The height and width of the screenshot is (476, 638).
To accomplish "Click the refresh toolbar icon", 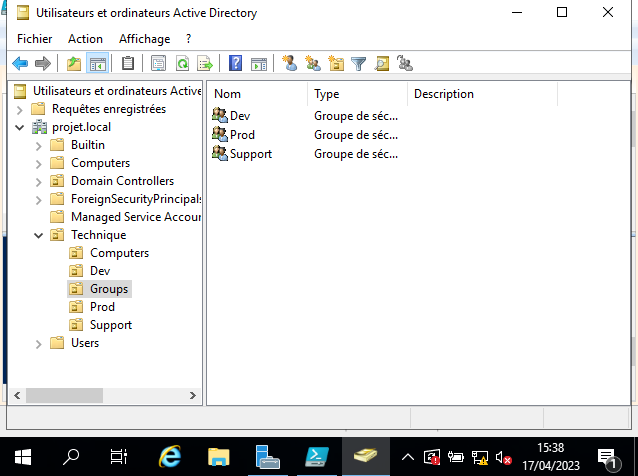I will click(182, 63).
